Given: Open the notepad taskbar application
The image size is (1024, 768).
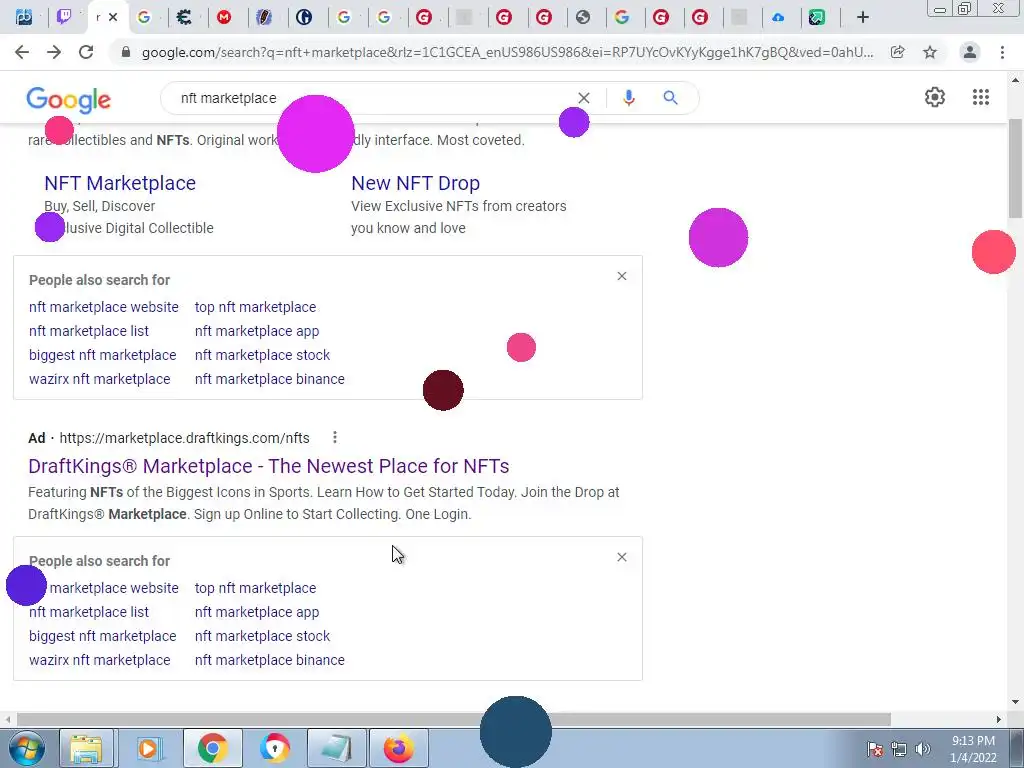Looking at the screenshot, I should 337,748.
